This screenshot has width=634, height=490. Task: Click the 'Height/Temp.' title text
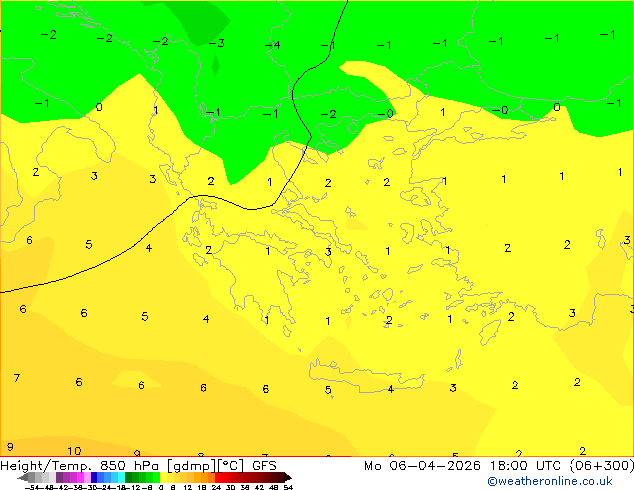46,466
